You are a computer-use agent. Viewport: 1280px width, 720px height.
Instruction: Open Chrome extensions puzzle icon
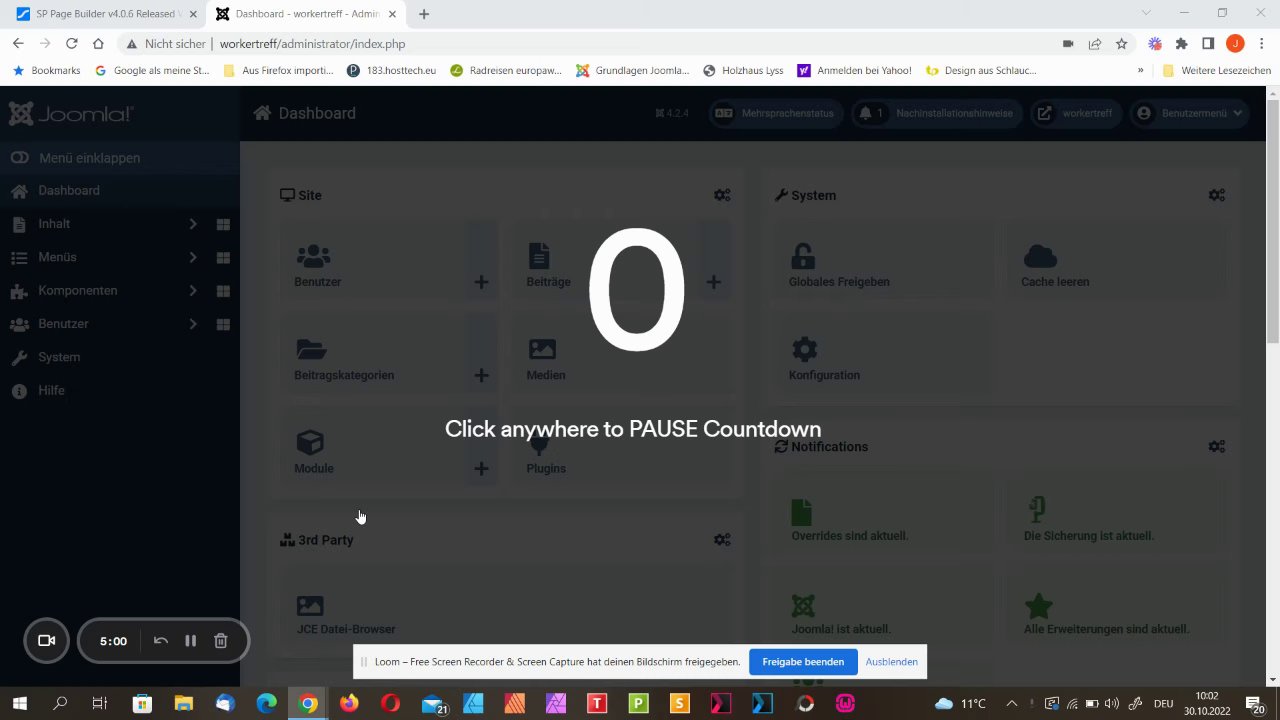(1181, 44)
